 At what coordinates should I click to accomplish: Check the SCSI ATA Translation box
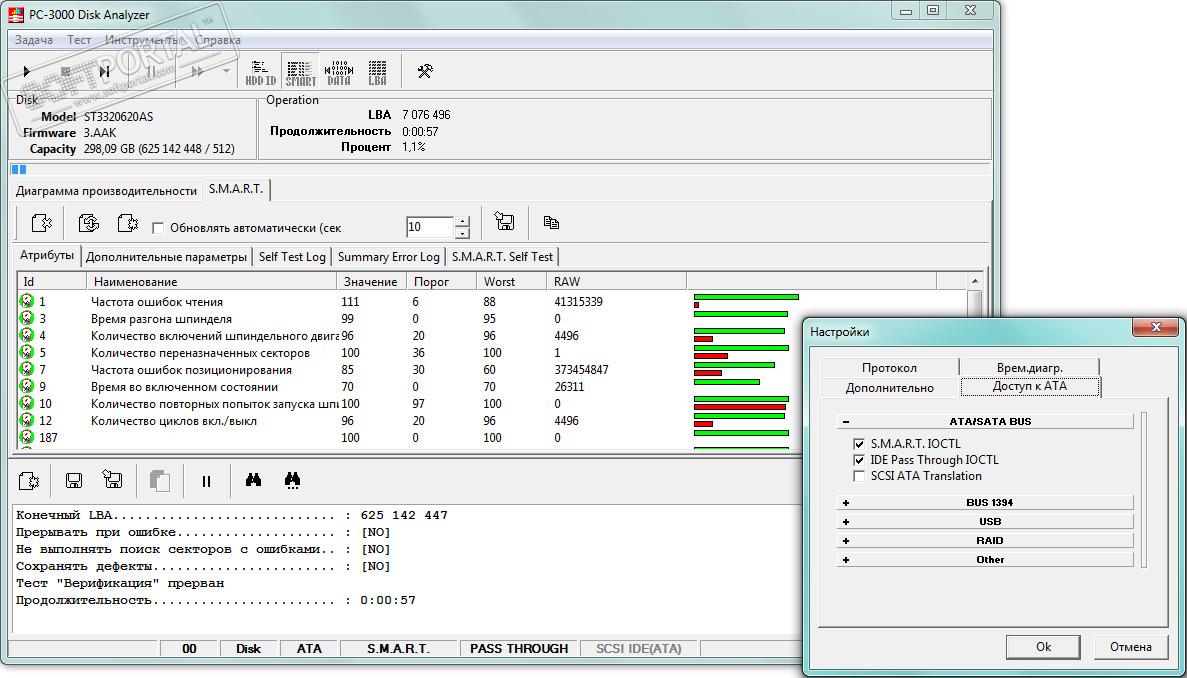click(x=859, y=476)
